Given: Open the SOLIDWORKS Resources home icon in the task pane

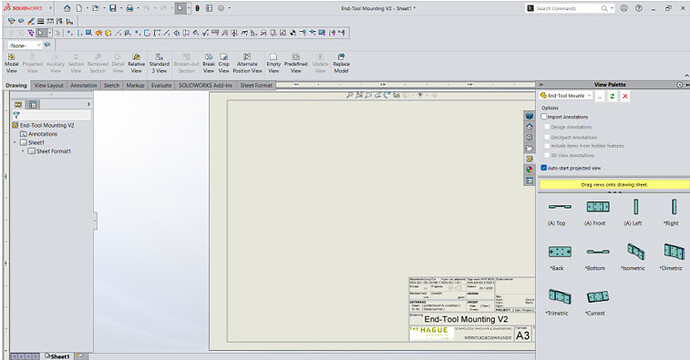Looking at the screenshot, I should pos(529,126).
